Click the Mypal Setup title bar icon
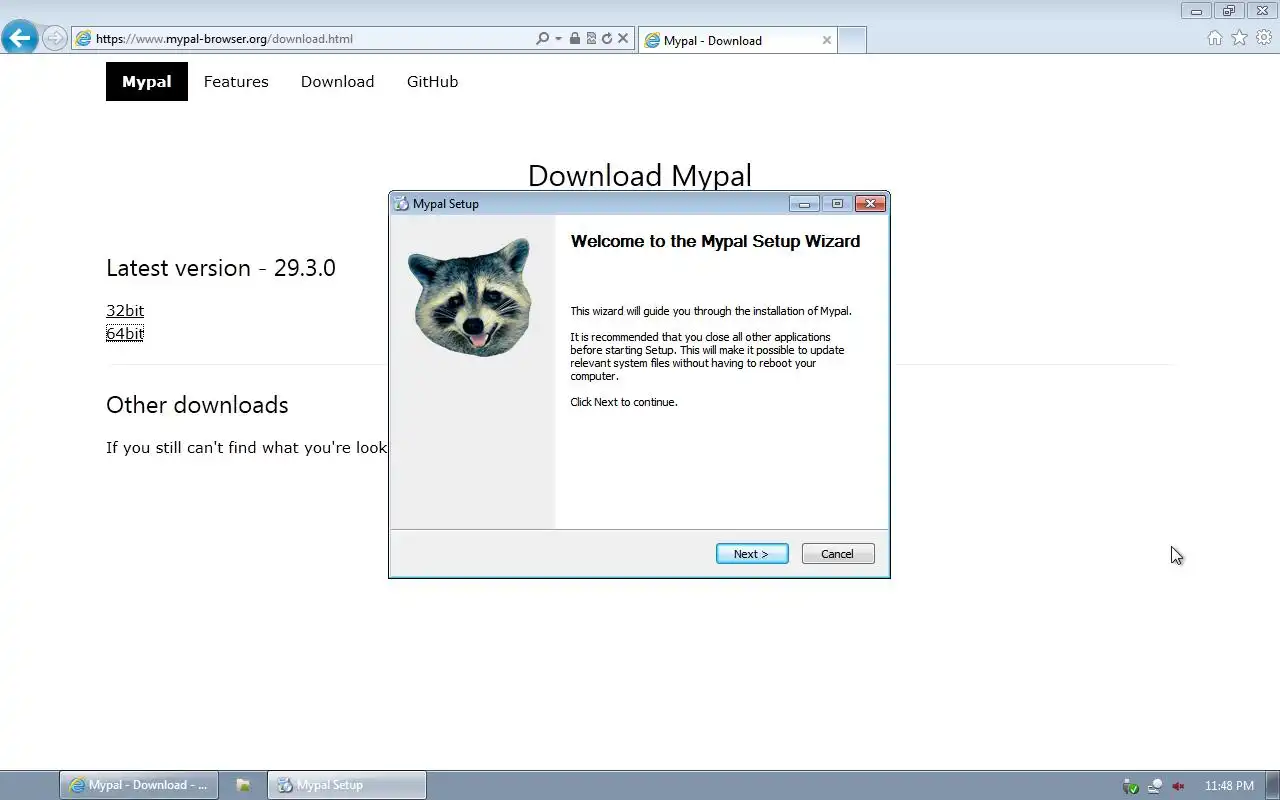 click(402, 204)
